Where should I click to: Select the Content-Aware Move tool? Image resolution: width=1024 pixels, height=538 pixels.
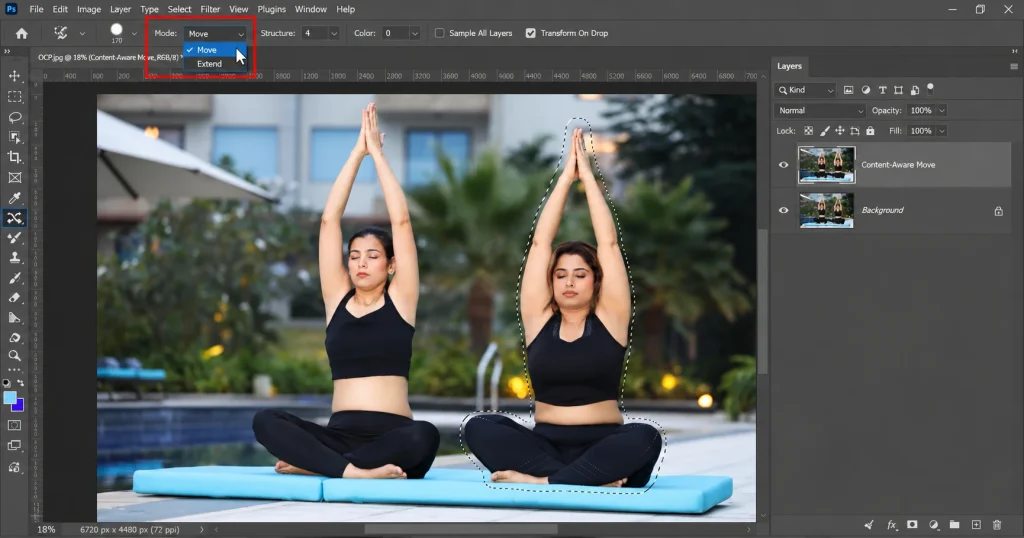tap(14, 218)
